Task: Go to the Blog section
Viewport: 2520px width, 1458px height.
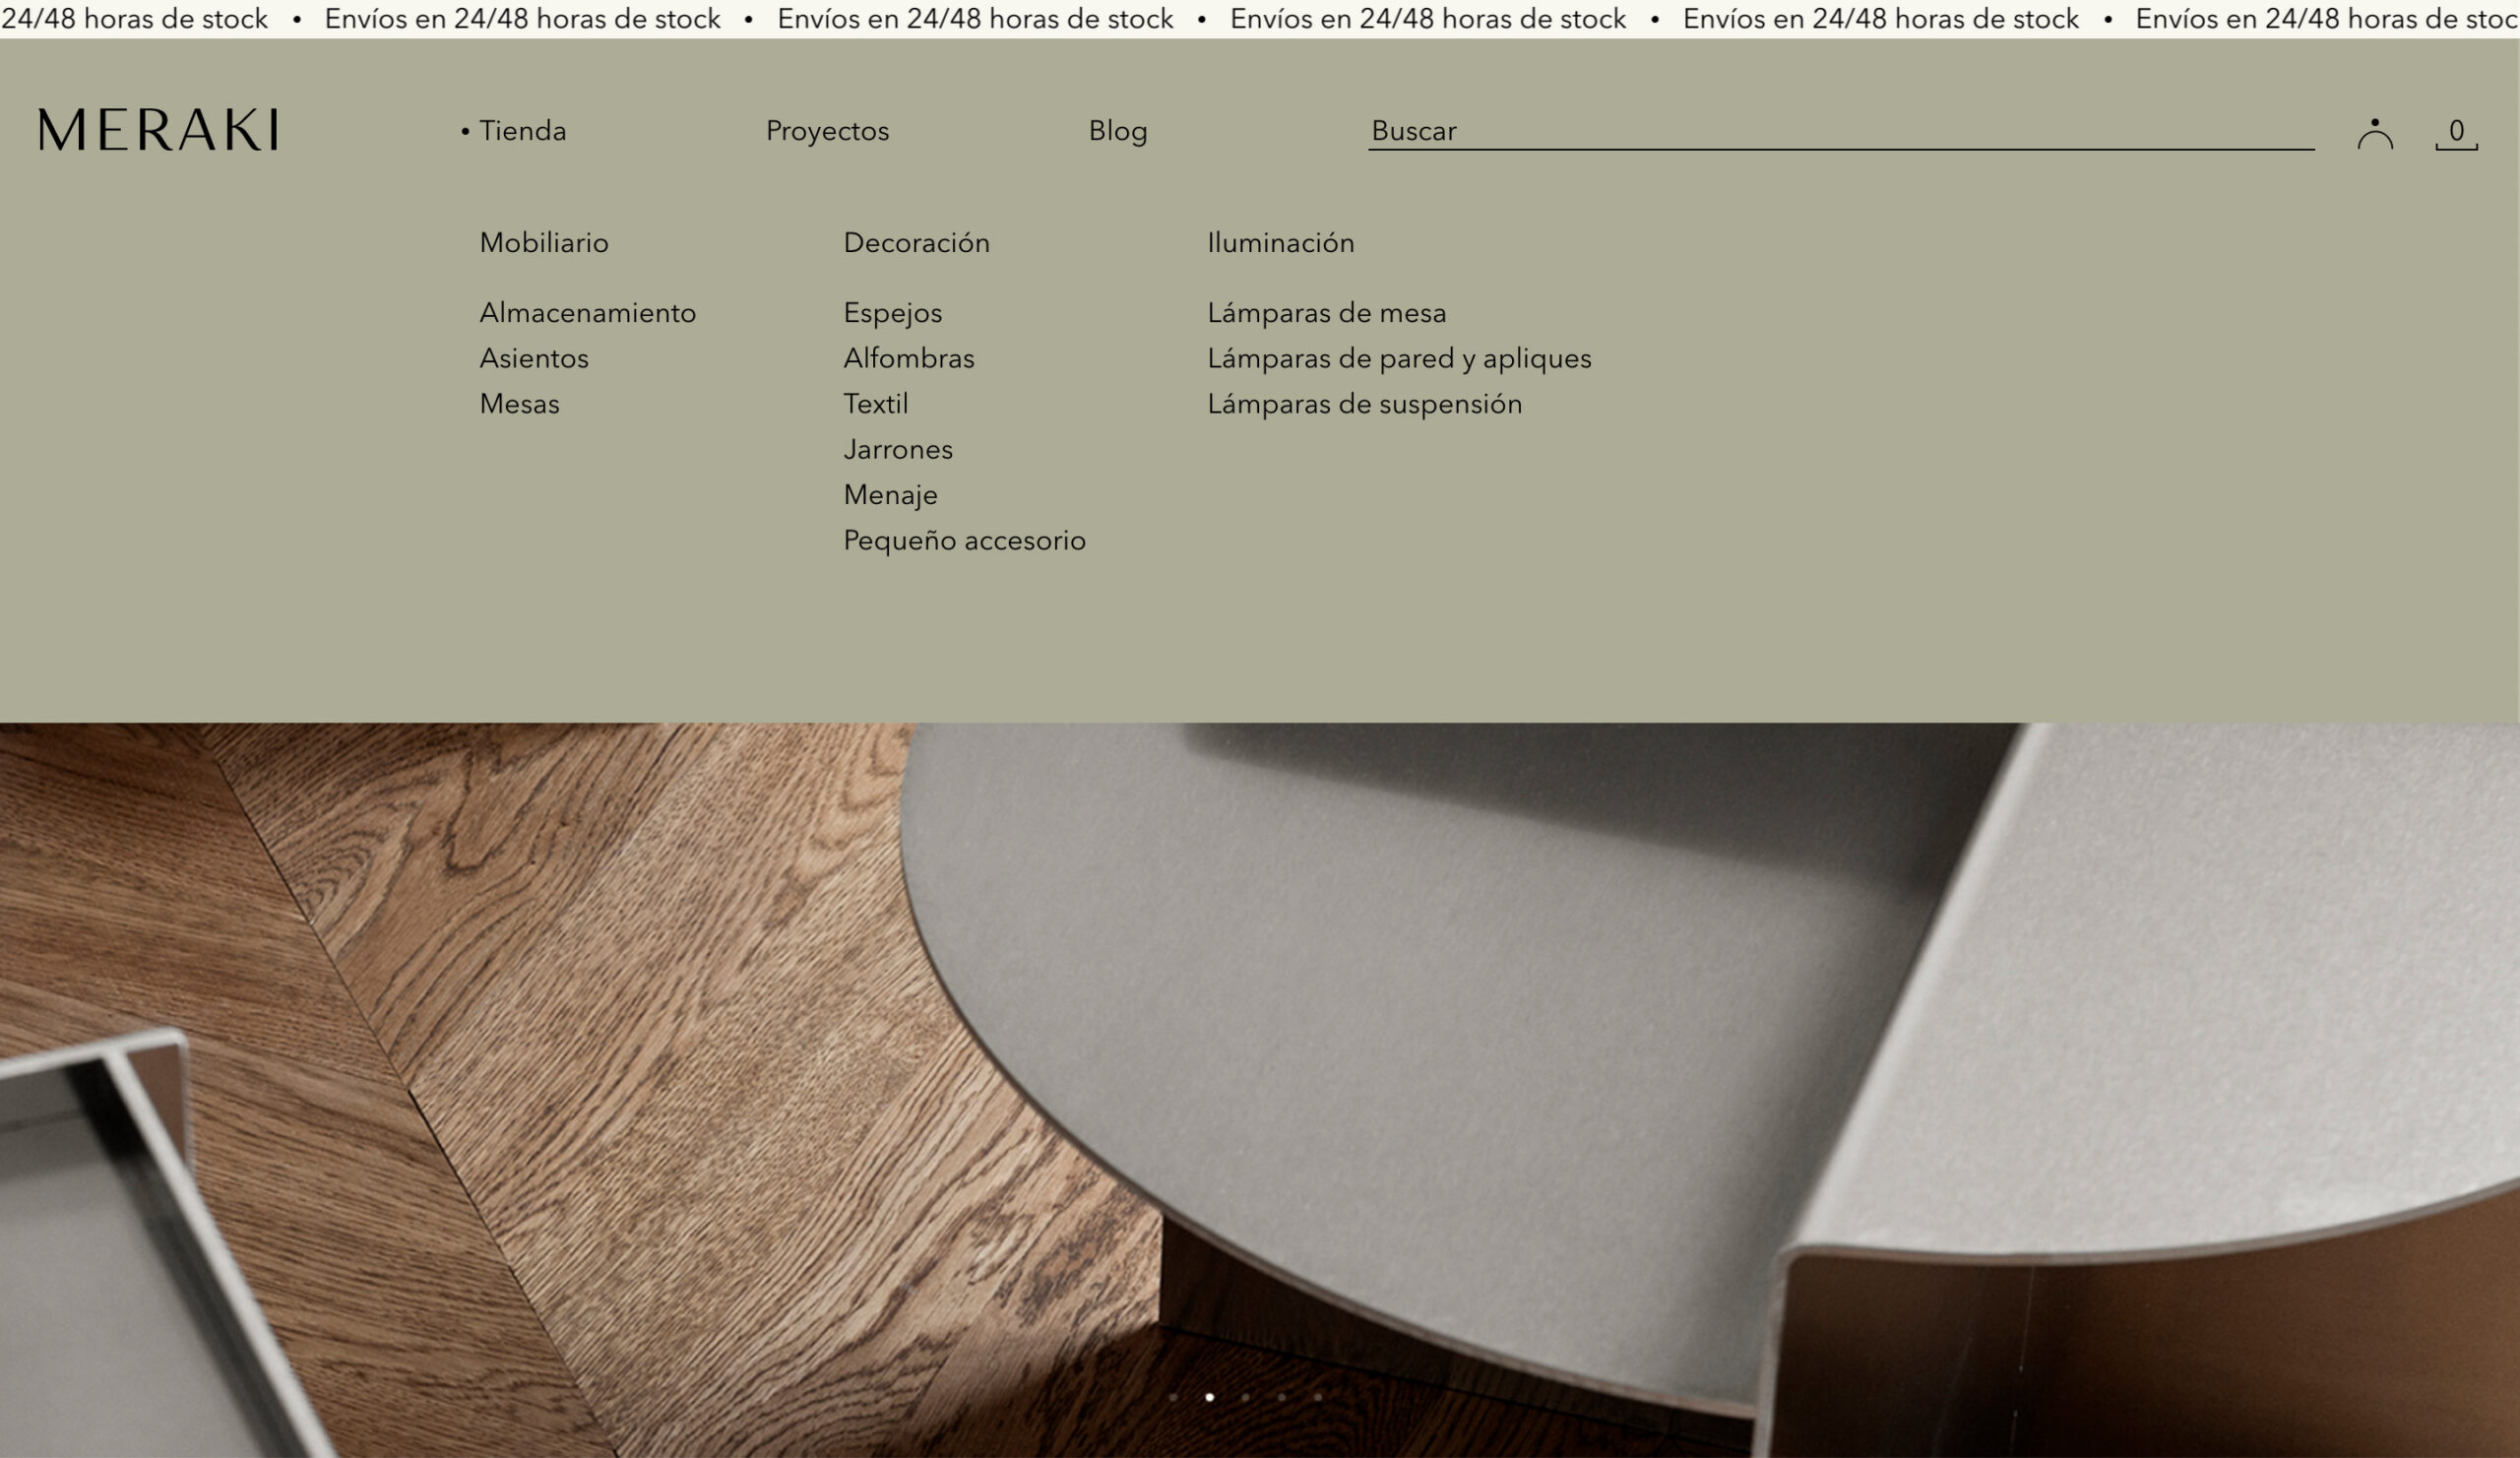Action: (1117, 130)
